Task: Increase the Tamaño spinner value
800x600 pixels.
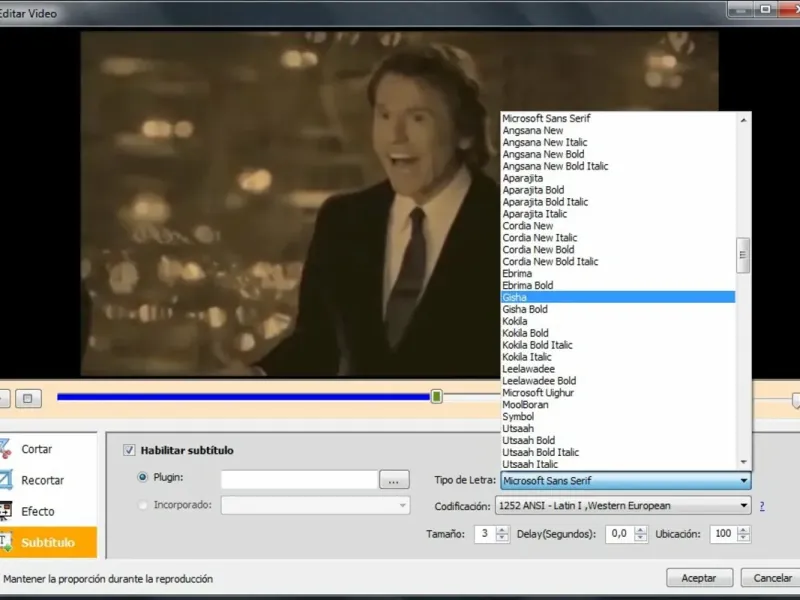Action: pos(502,530)
